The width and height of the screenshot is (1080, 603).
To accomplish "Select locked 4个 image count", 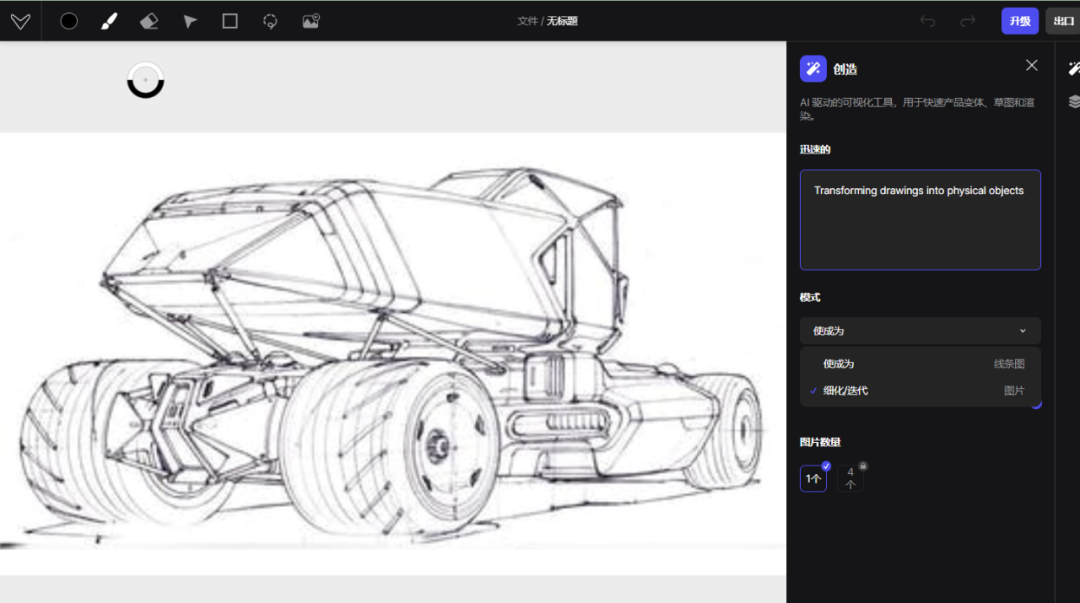I will tap(851, 478).
